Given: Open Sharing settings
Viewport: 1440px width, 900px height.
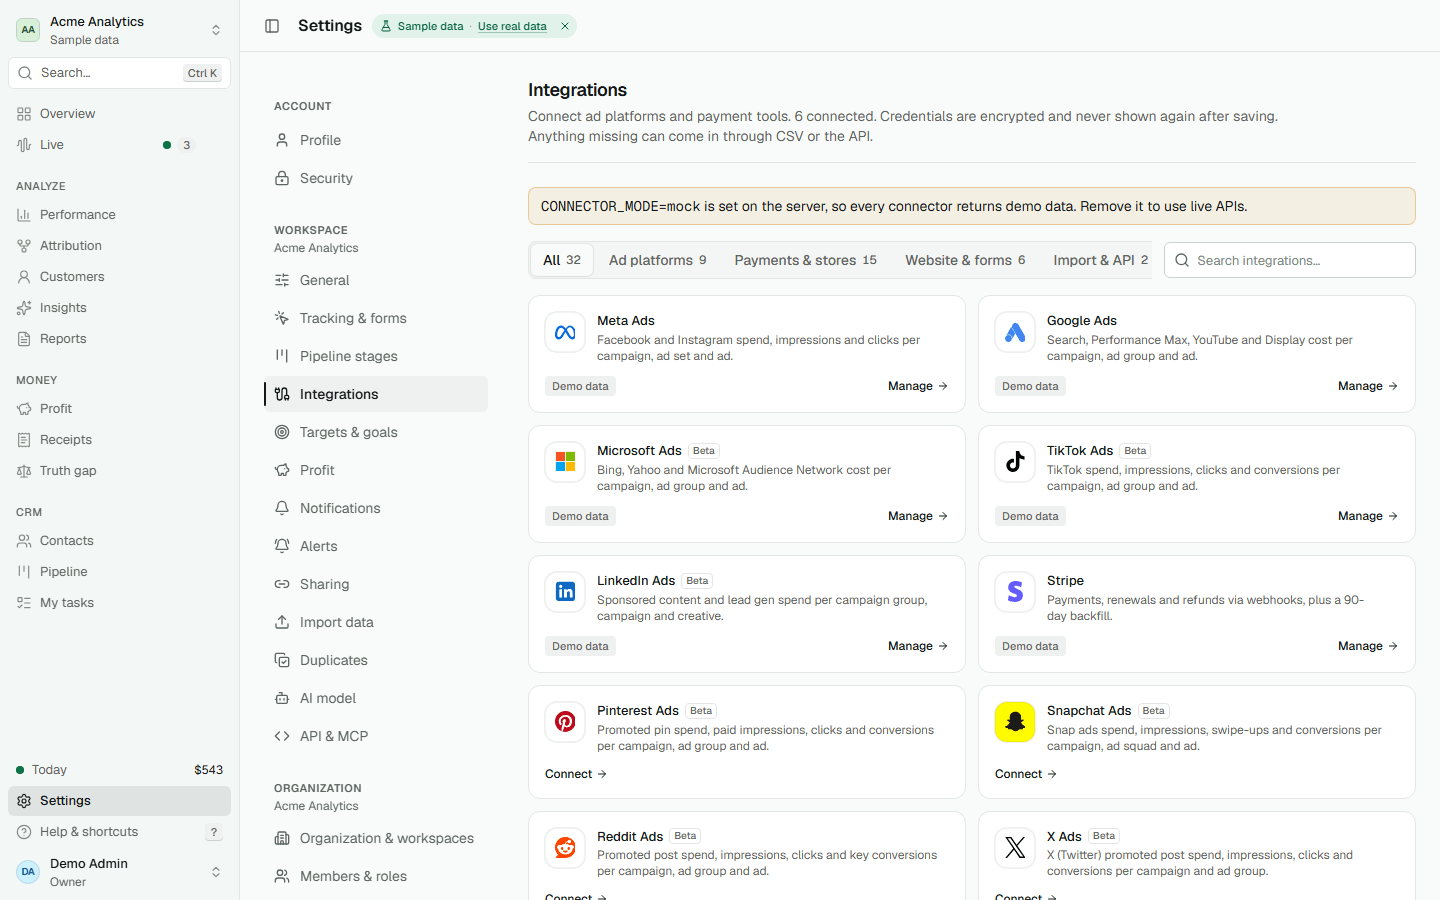Looking at the screenshot, I should 376,584.
